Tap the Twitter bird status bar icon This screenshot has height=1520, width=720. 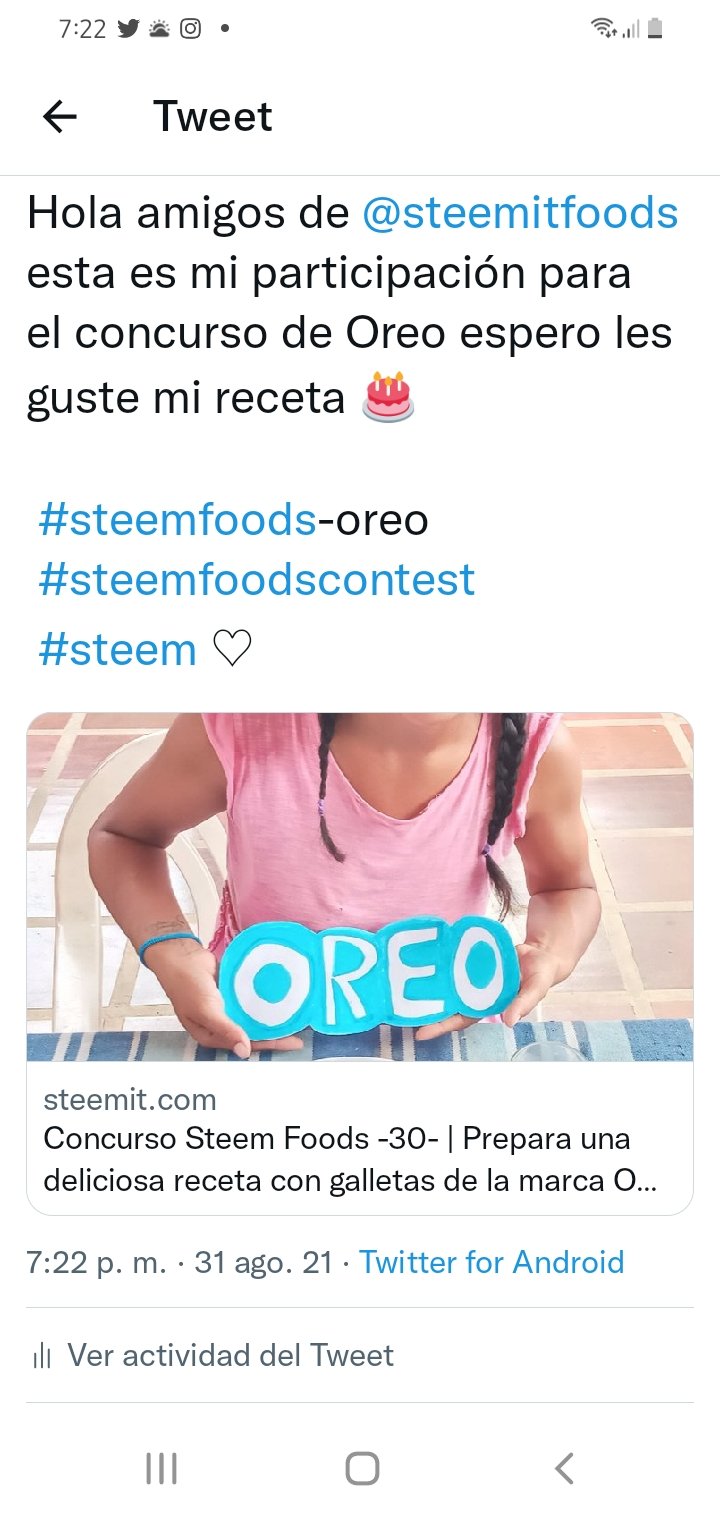128,29
